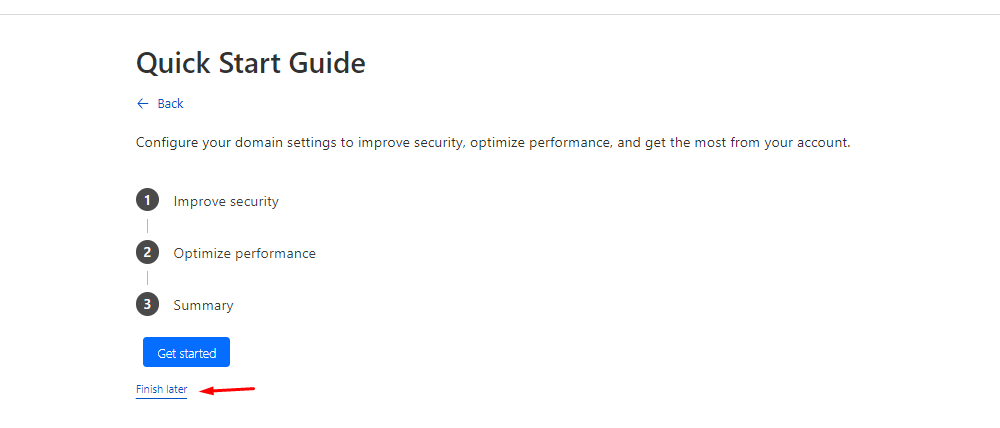Select the step 3 numbered circle
The width and height of the screenshot is (1000, 428).
click(147, 304)
